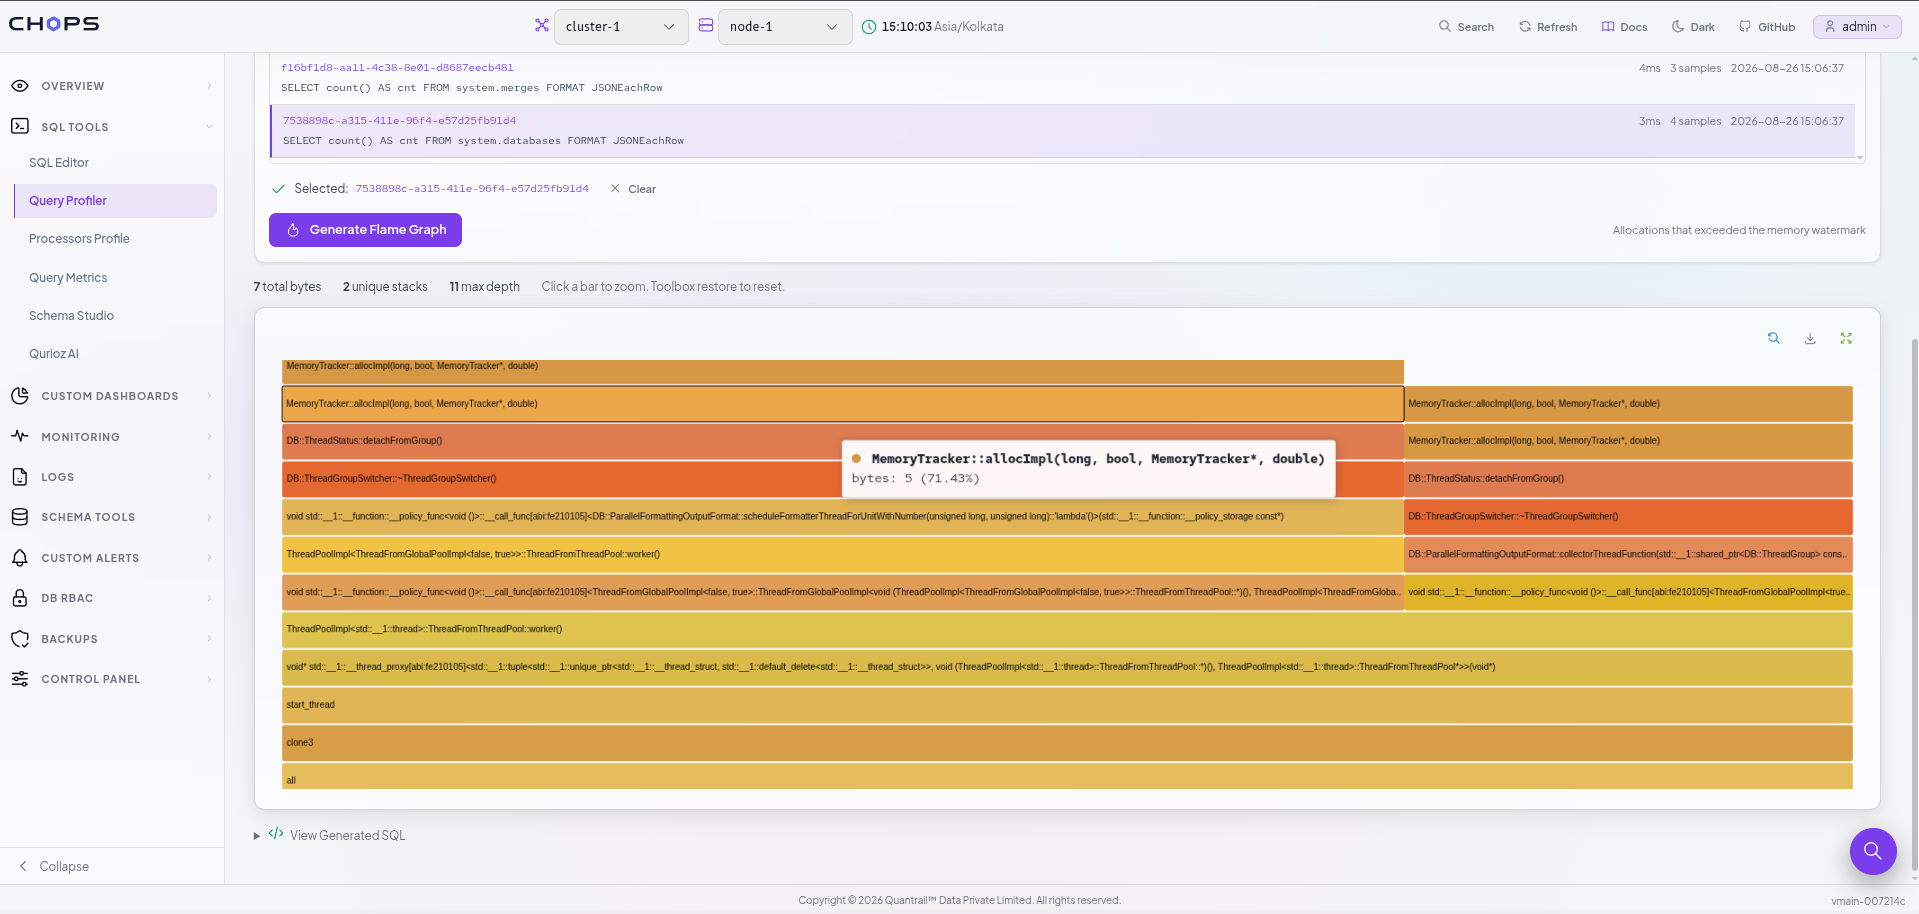Expand the Custom Dashboards chevron
Screen dimensions: 1919x914
click(209, 396)
